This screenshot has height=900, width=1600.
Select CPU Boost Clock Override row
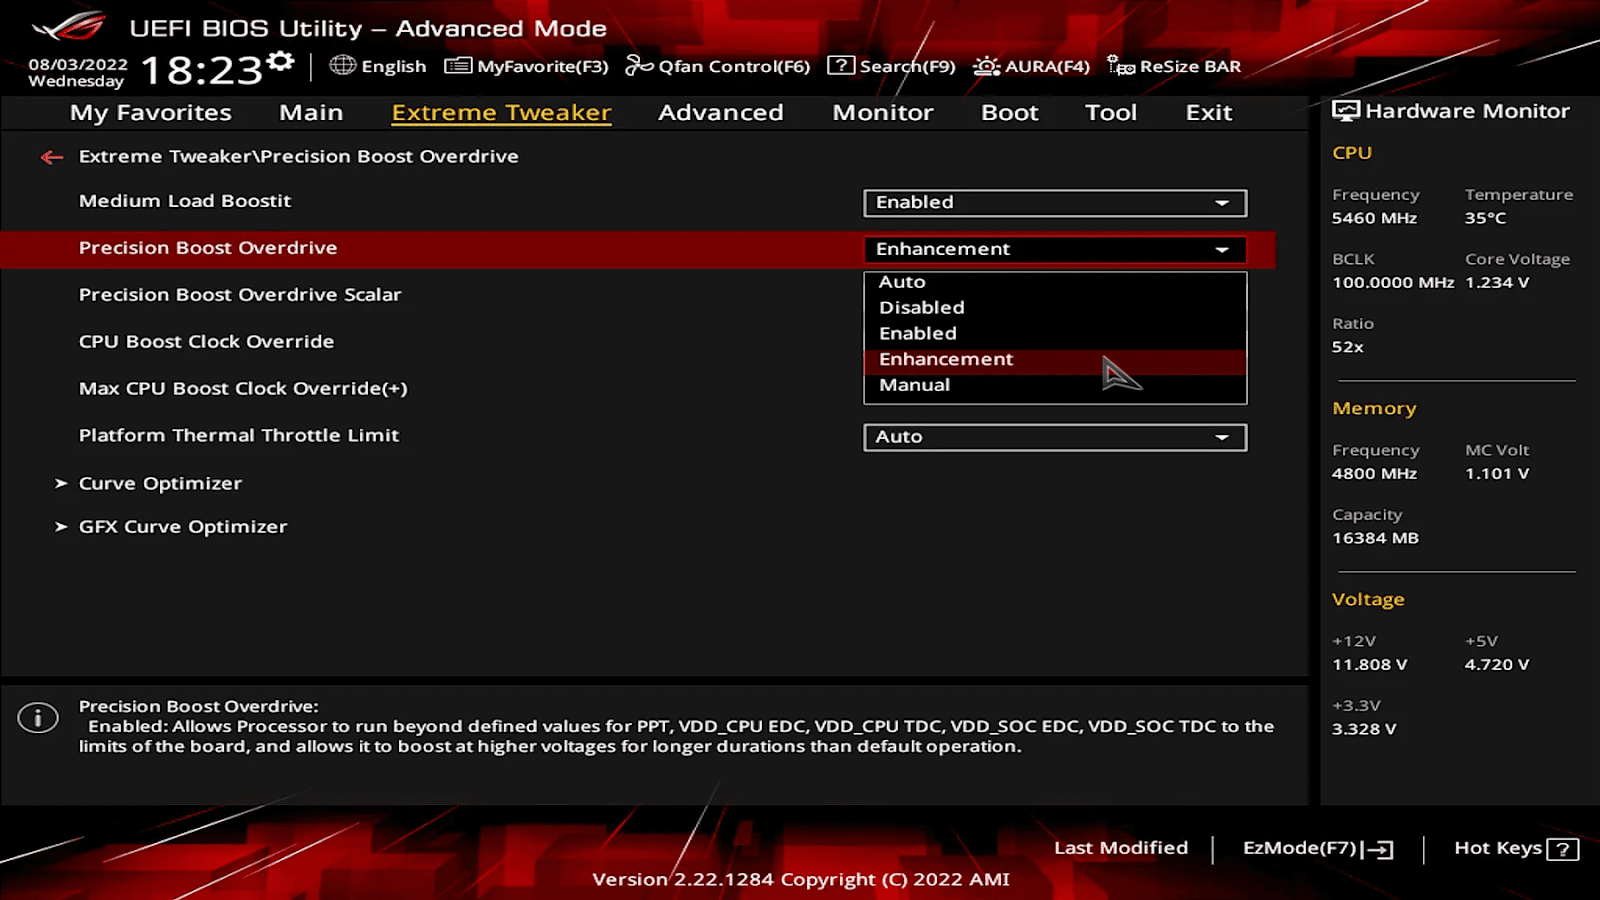click(x=207, y=342)
